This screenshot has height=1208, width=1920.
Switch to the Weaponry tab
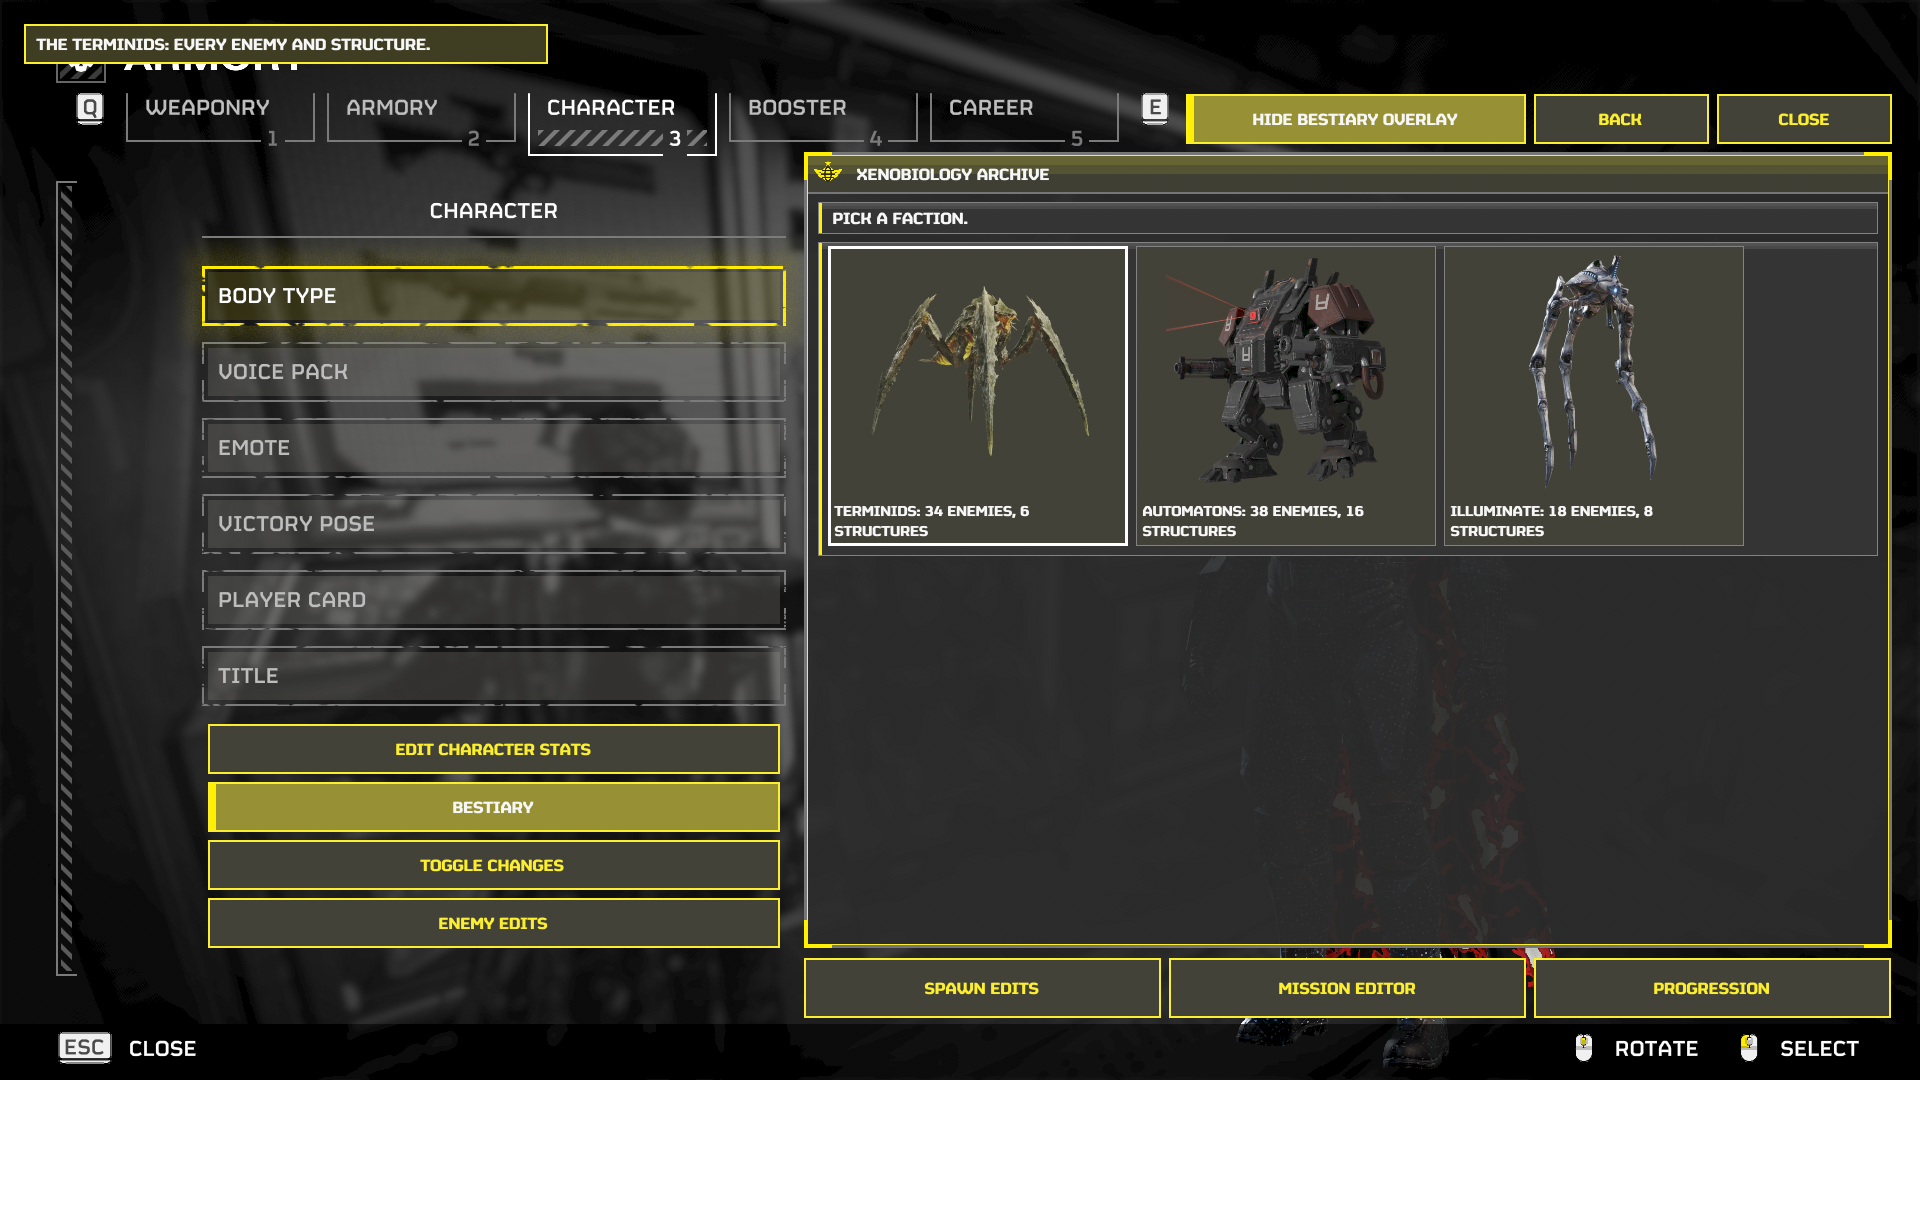tap(220, 118)
